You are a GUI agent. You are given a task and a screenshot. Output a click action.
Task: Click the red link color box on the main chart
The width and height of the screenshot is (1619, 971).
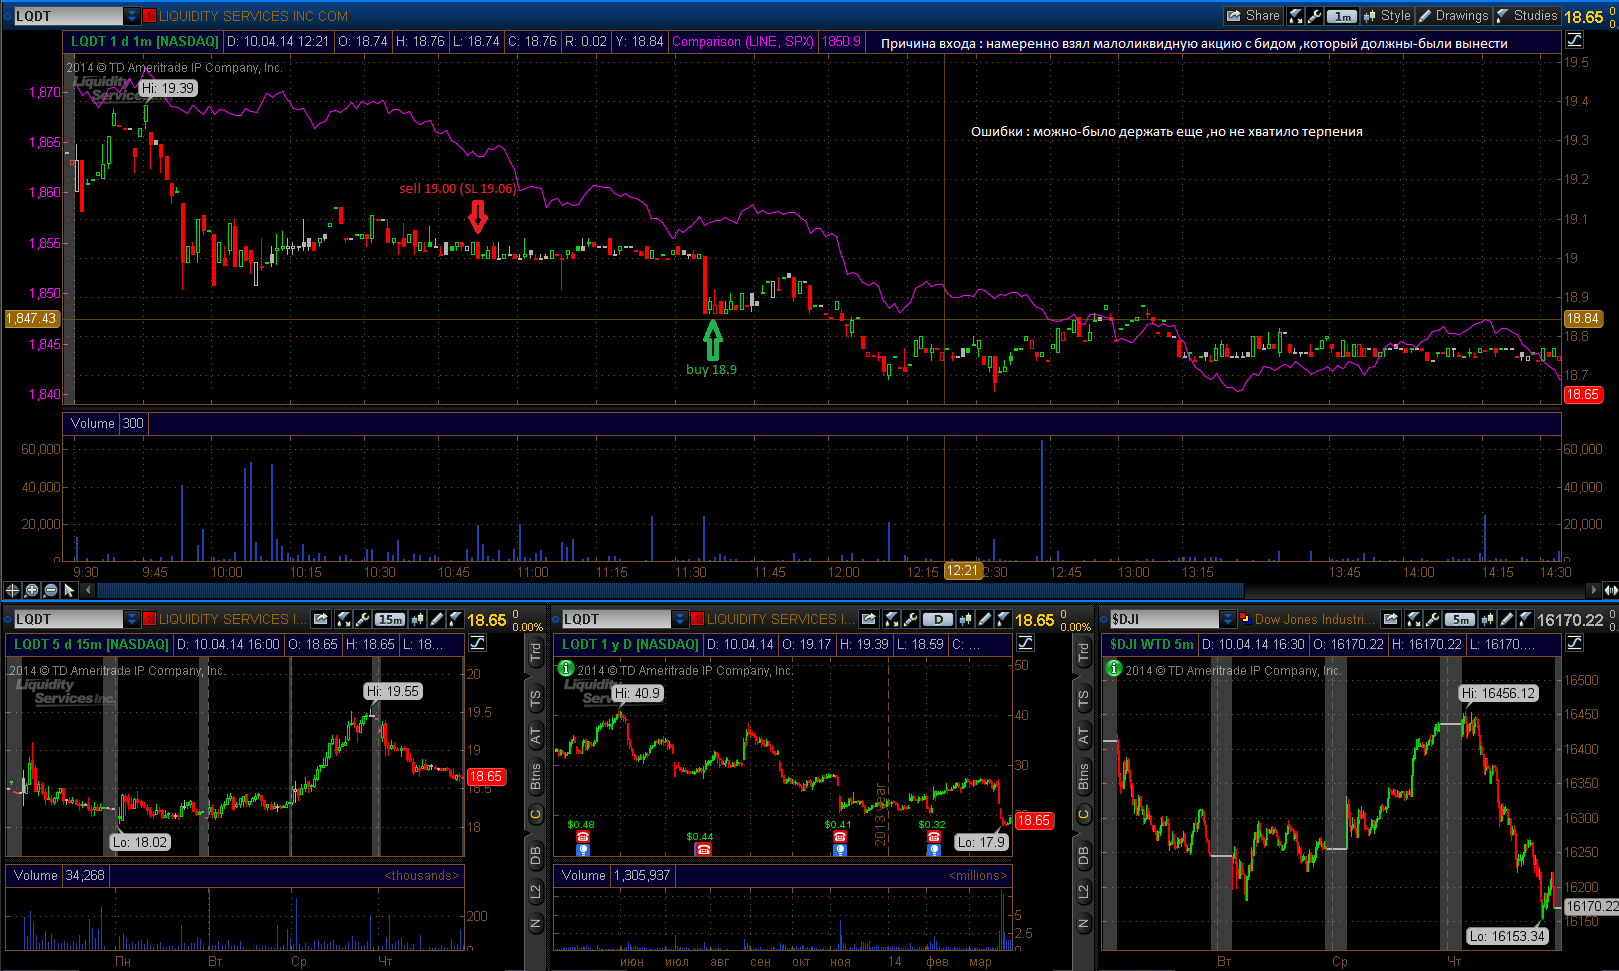150,16
